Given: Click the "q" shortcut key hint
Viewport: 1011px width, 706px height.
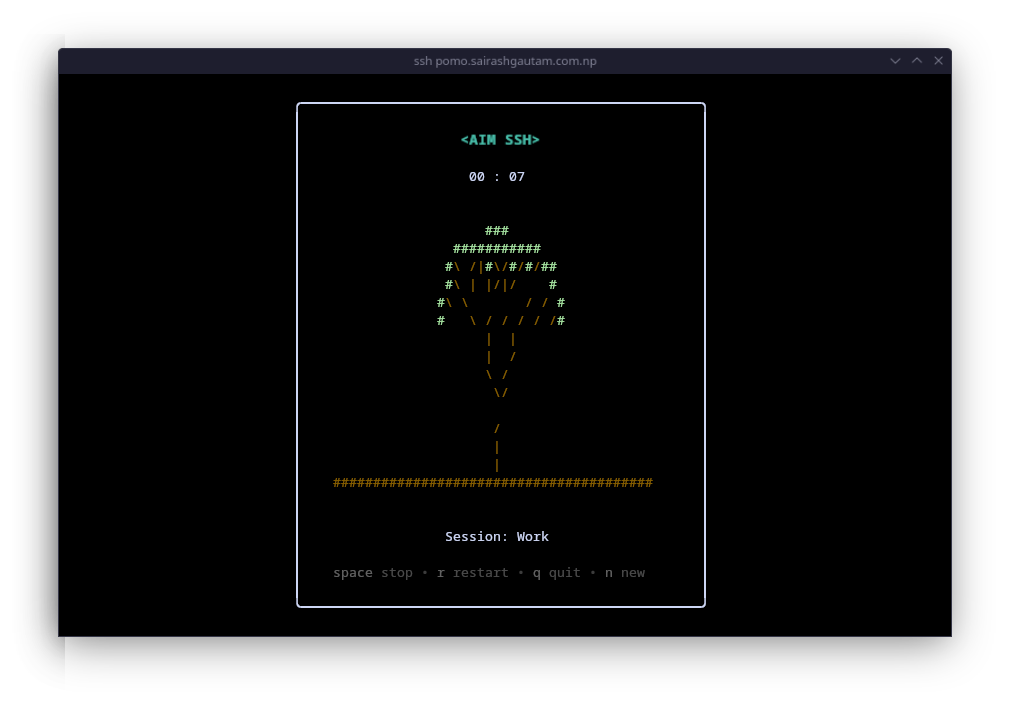Looking at the screenshot, I should pyautogui.click(x=537, y=573).
